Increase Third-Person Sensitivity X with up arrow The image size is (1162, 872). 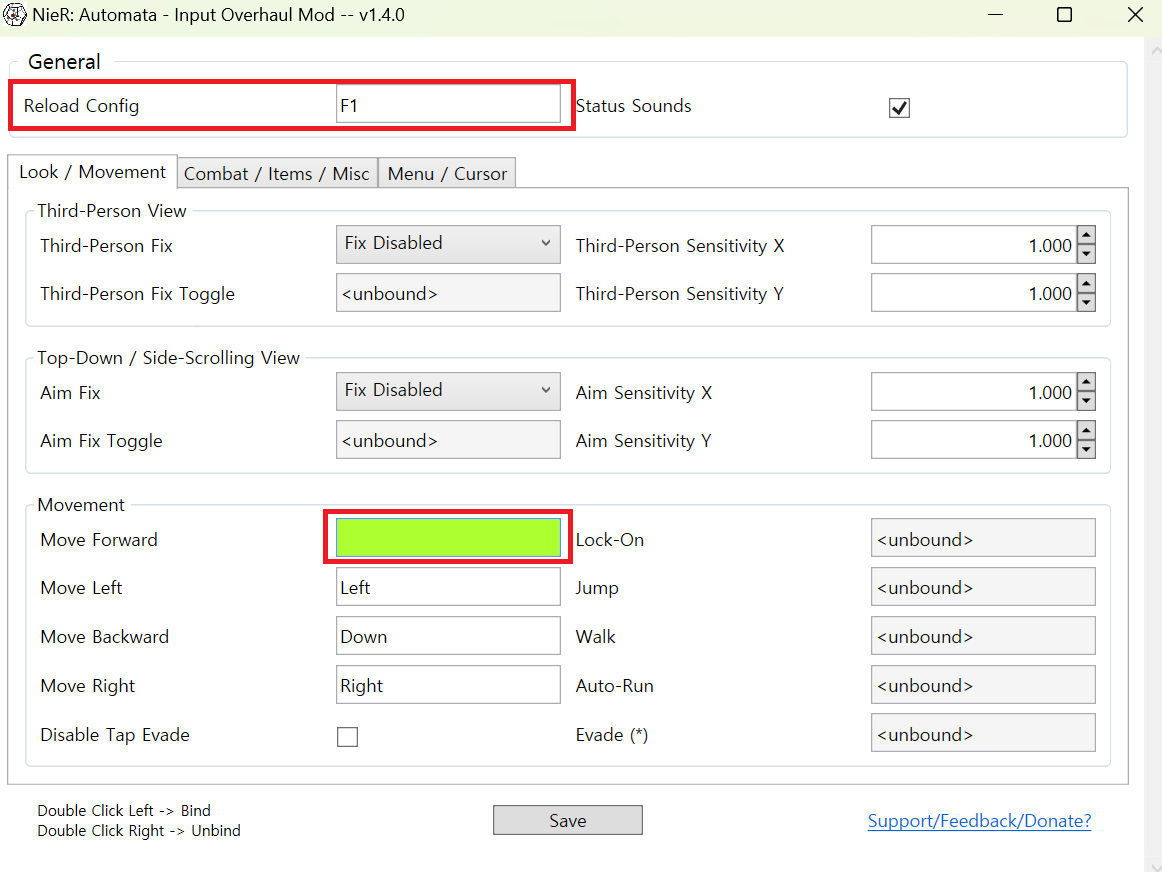coord(1086,236)
